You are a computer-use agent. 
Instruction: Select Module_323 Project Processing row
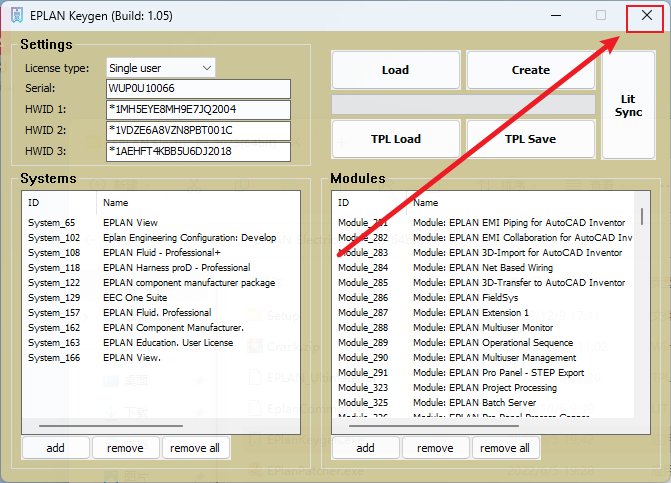click(484, 387)
